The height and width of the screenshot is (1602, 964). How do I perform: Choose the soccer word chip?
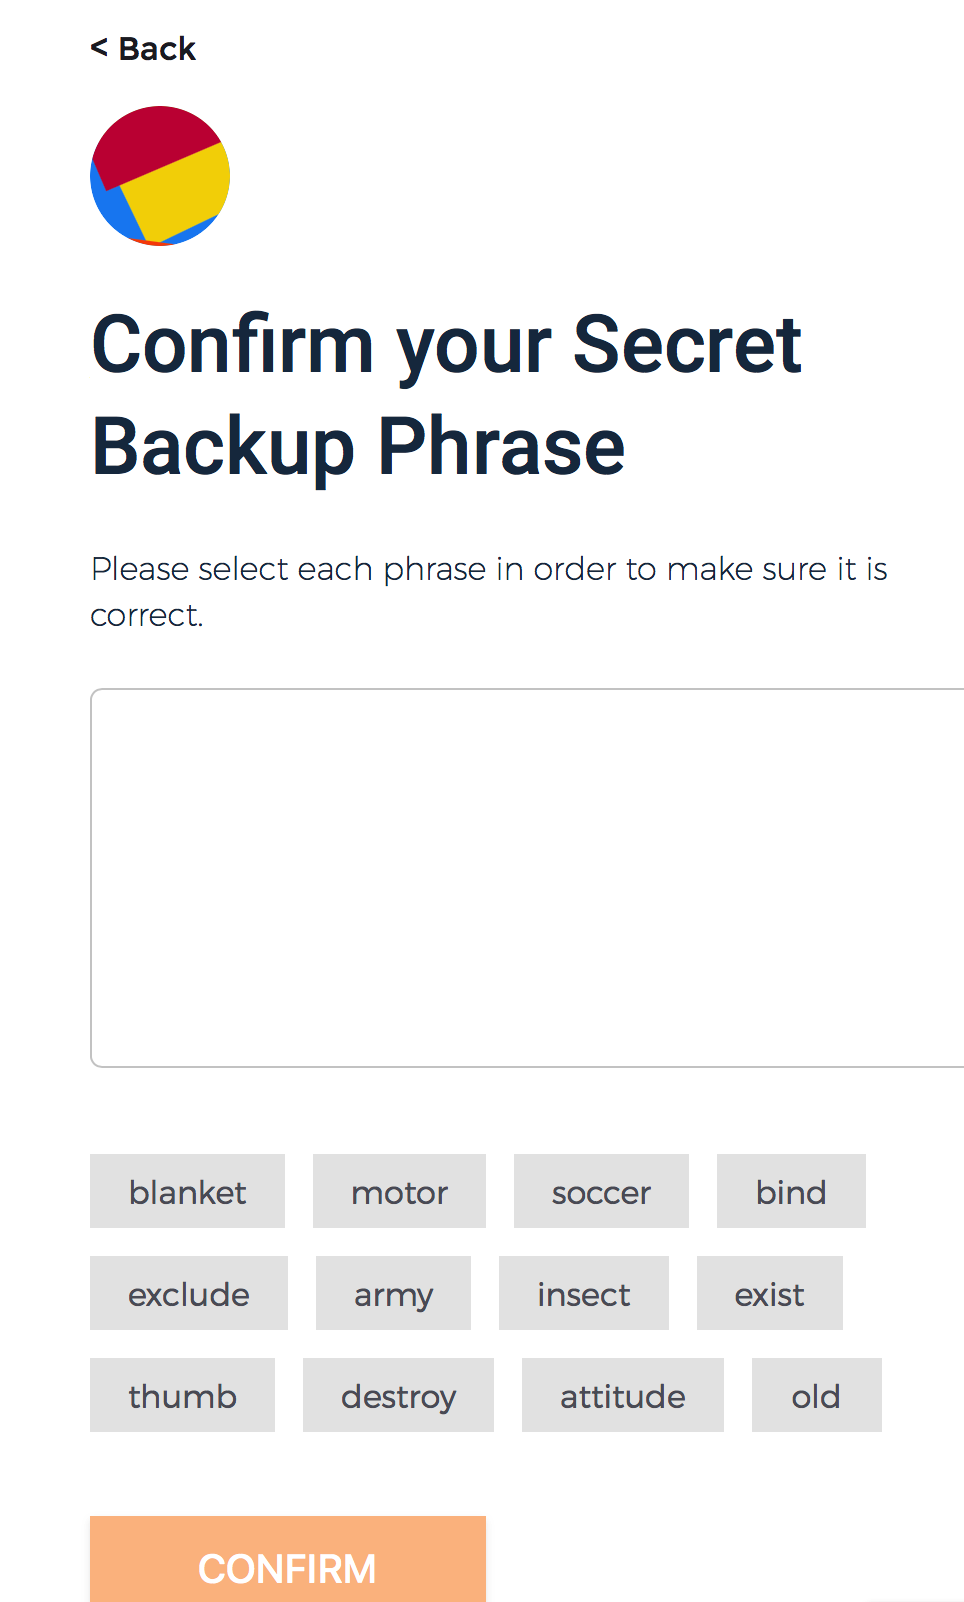[x=601, y=1191]
